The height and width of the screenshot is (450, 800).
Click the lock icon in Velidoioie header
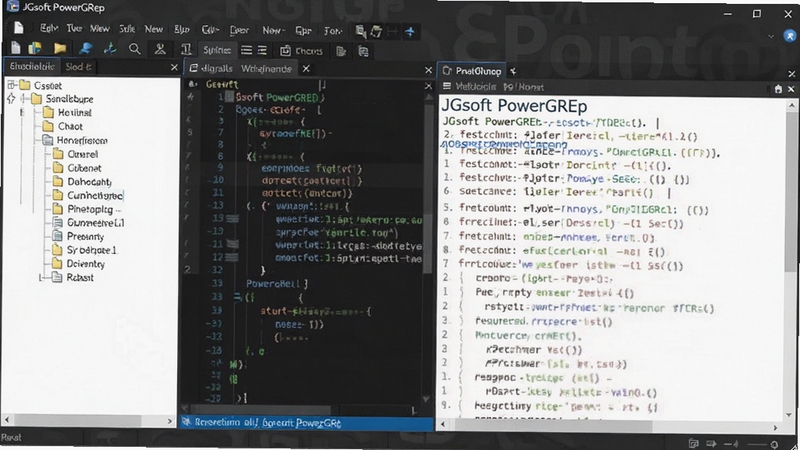pos(778,89)
